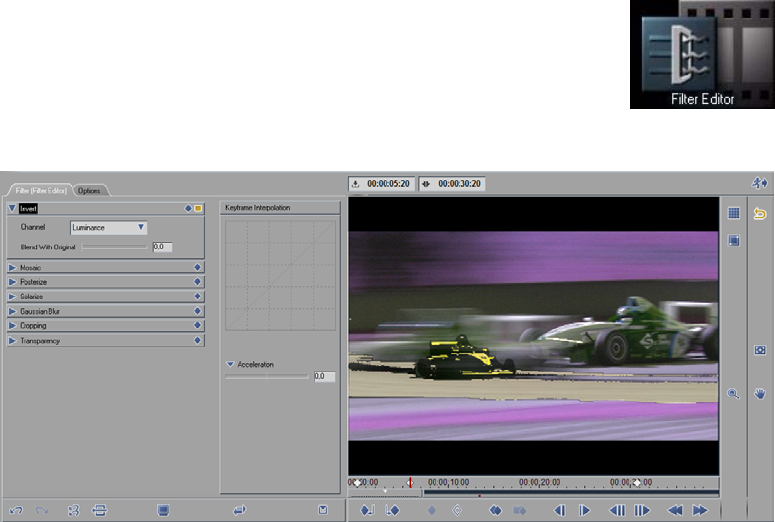Click the rewind button
The height and width of the screenshot is (522, 775).
pyautogui.click(x=676, y=510)
